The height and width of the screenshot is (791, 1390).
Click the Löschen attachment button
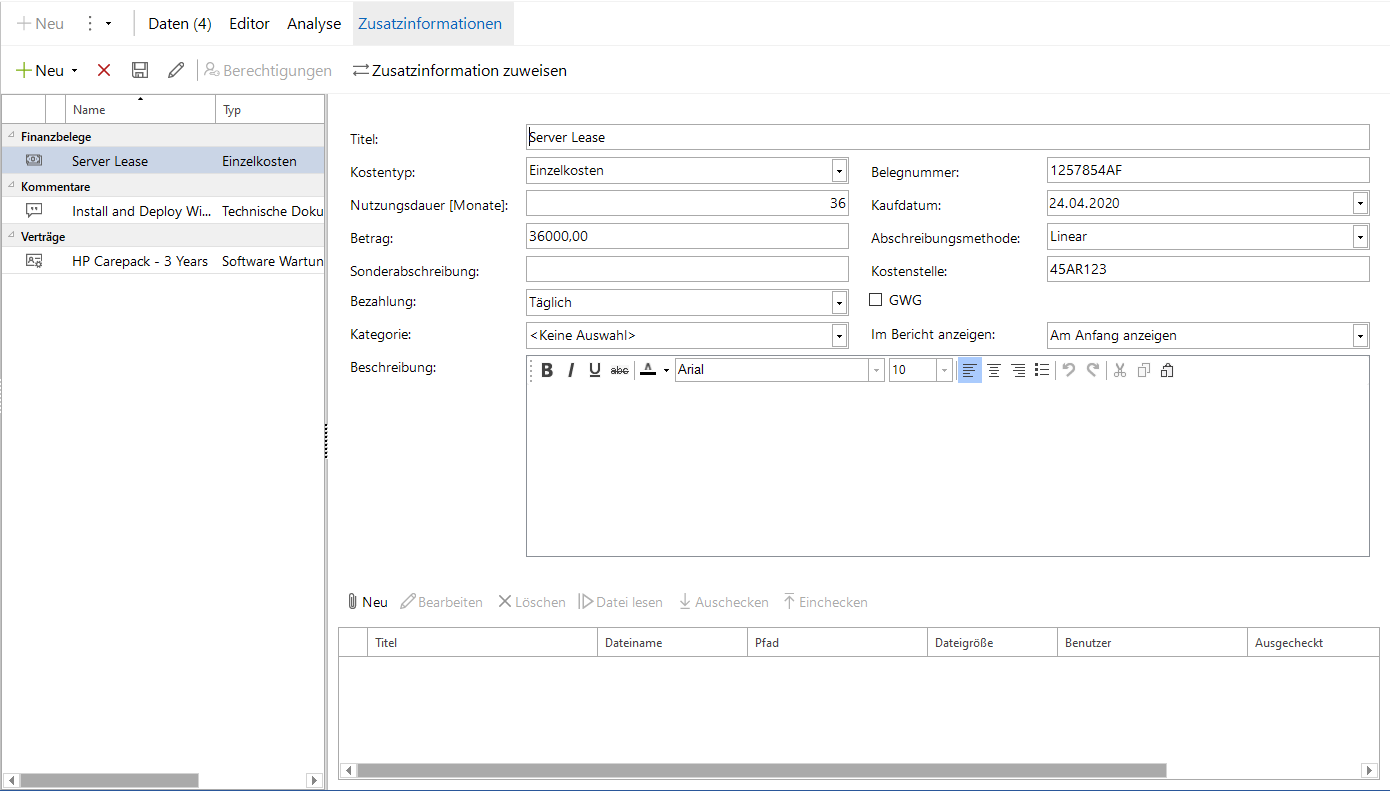(x=532, y=602)
